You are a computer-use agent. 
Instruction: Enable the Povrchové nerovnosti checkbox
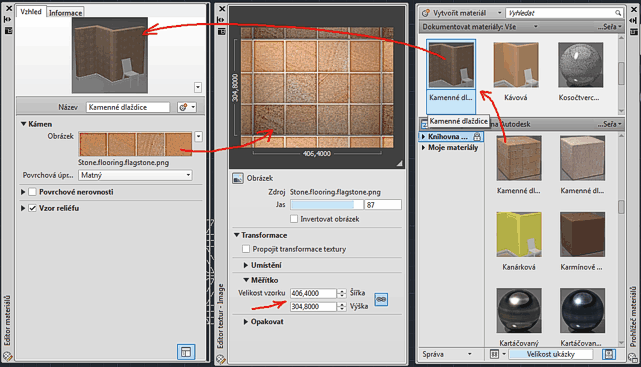pyautogui.click(x=33, y=192)
